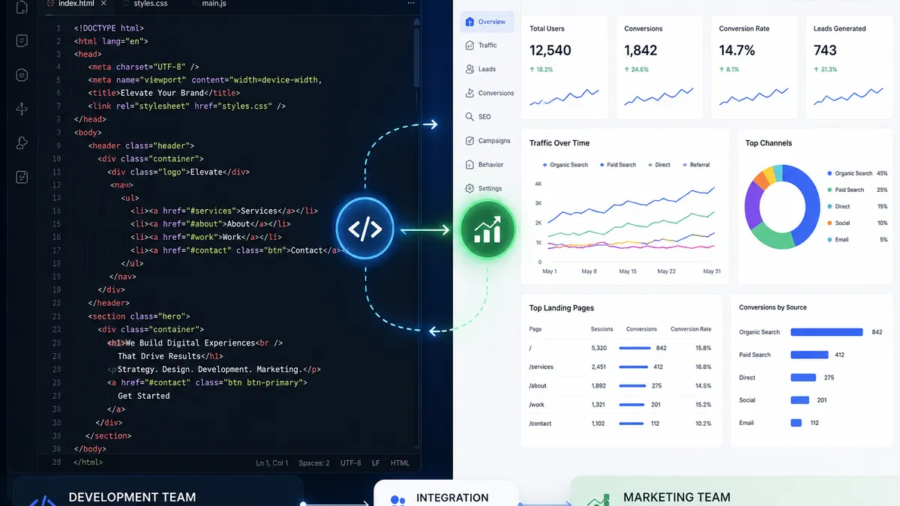Open the editor more actions ellipsis

tap(411, 3)
